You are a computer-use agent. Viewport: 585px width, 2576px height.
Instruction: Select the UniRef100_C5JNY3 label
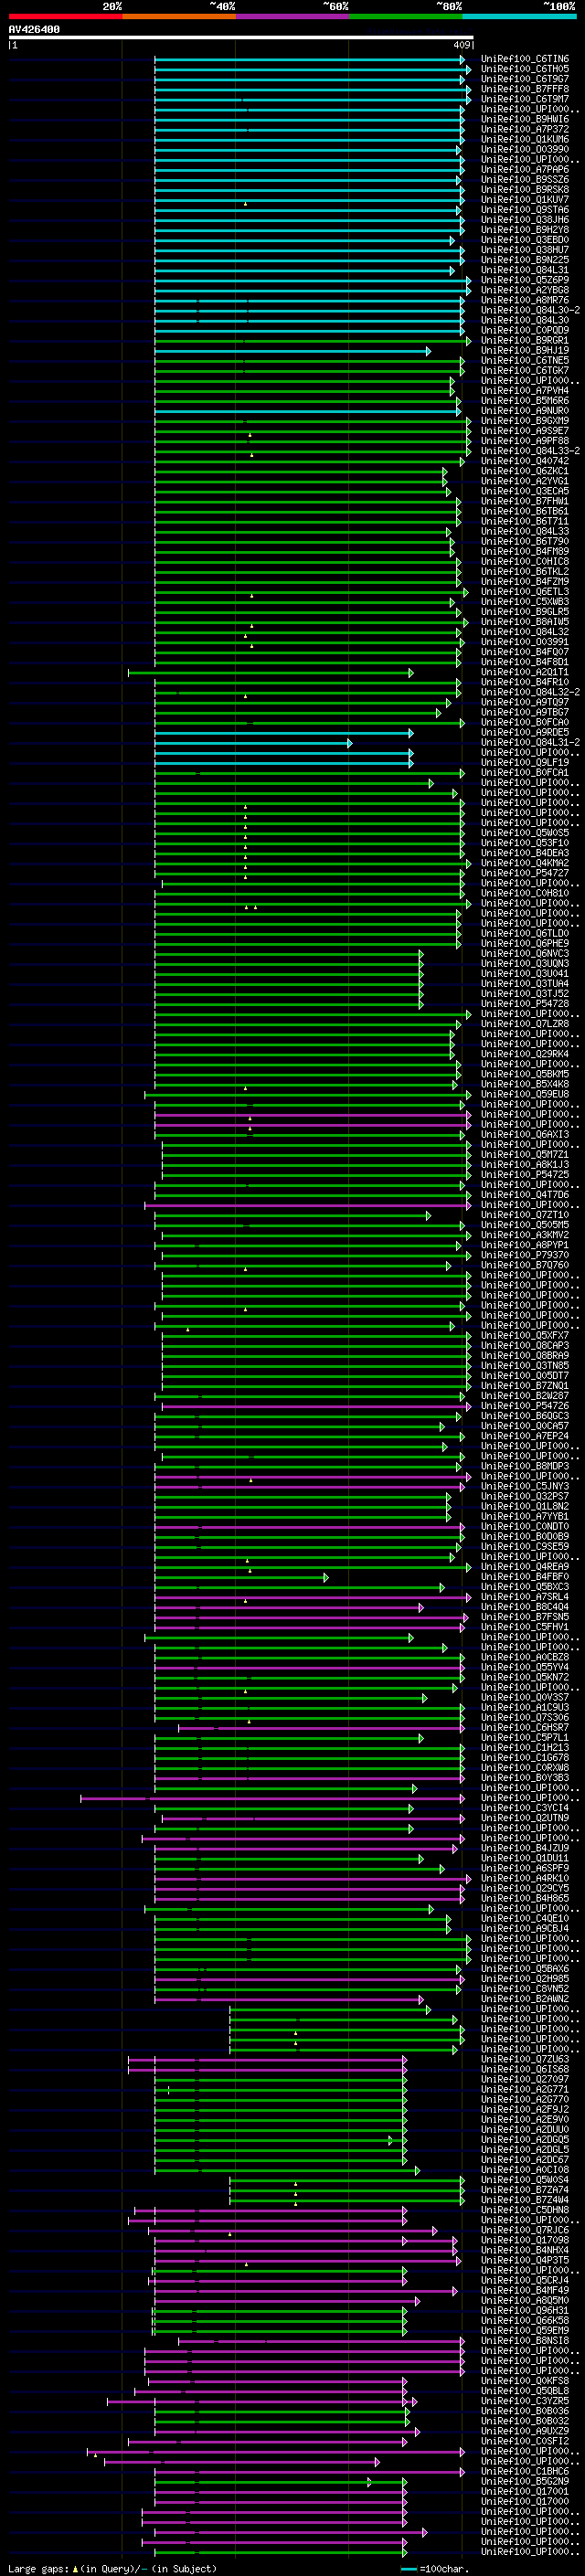(x=525, y=1487)
